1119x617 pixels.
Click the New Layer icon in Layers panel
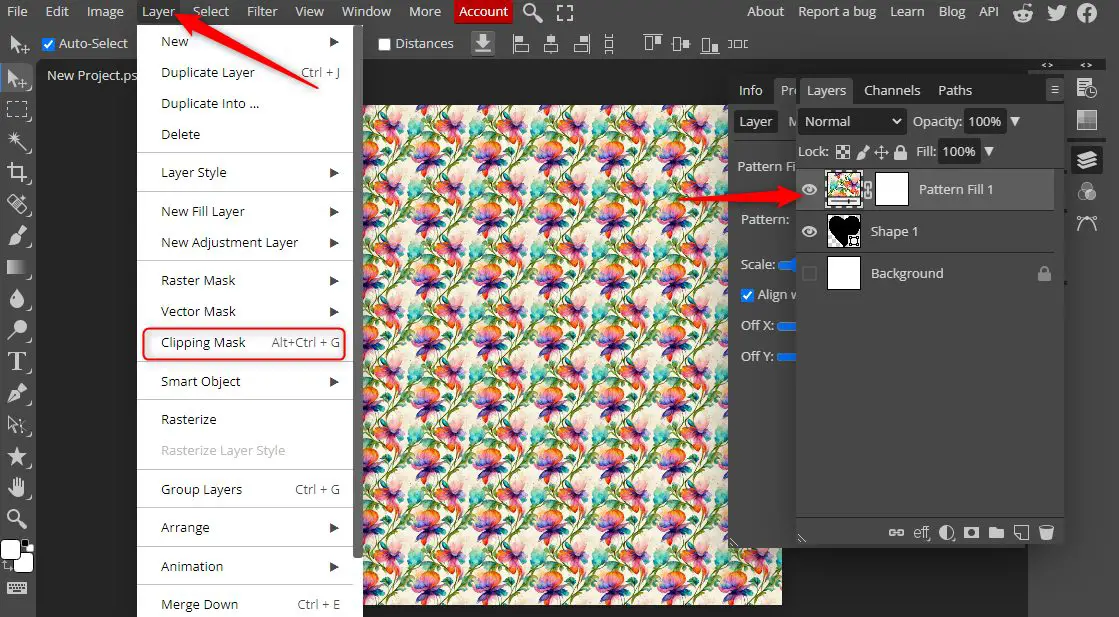pos(1021,532)
